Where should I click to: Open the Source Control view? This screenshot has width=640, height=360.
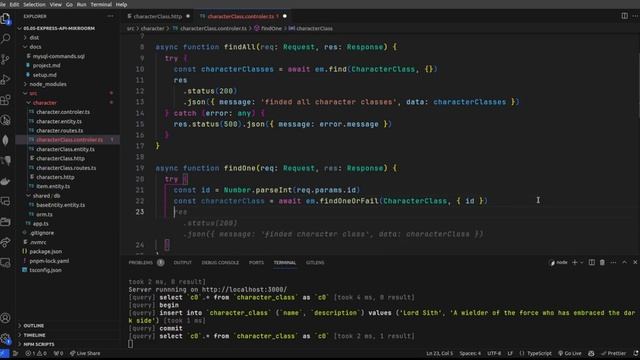click(6, 59)
